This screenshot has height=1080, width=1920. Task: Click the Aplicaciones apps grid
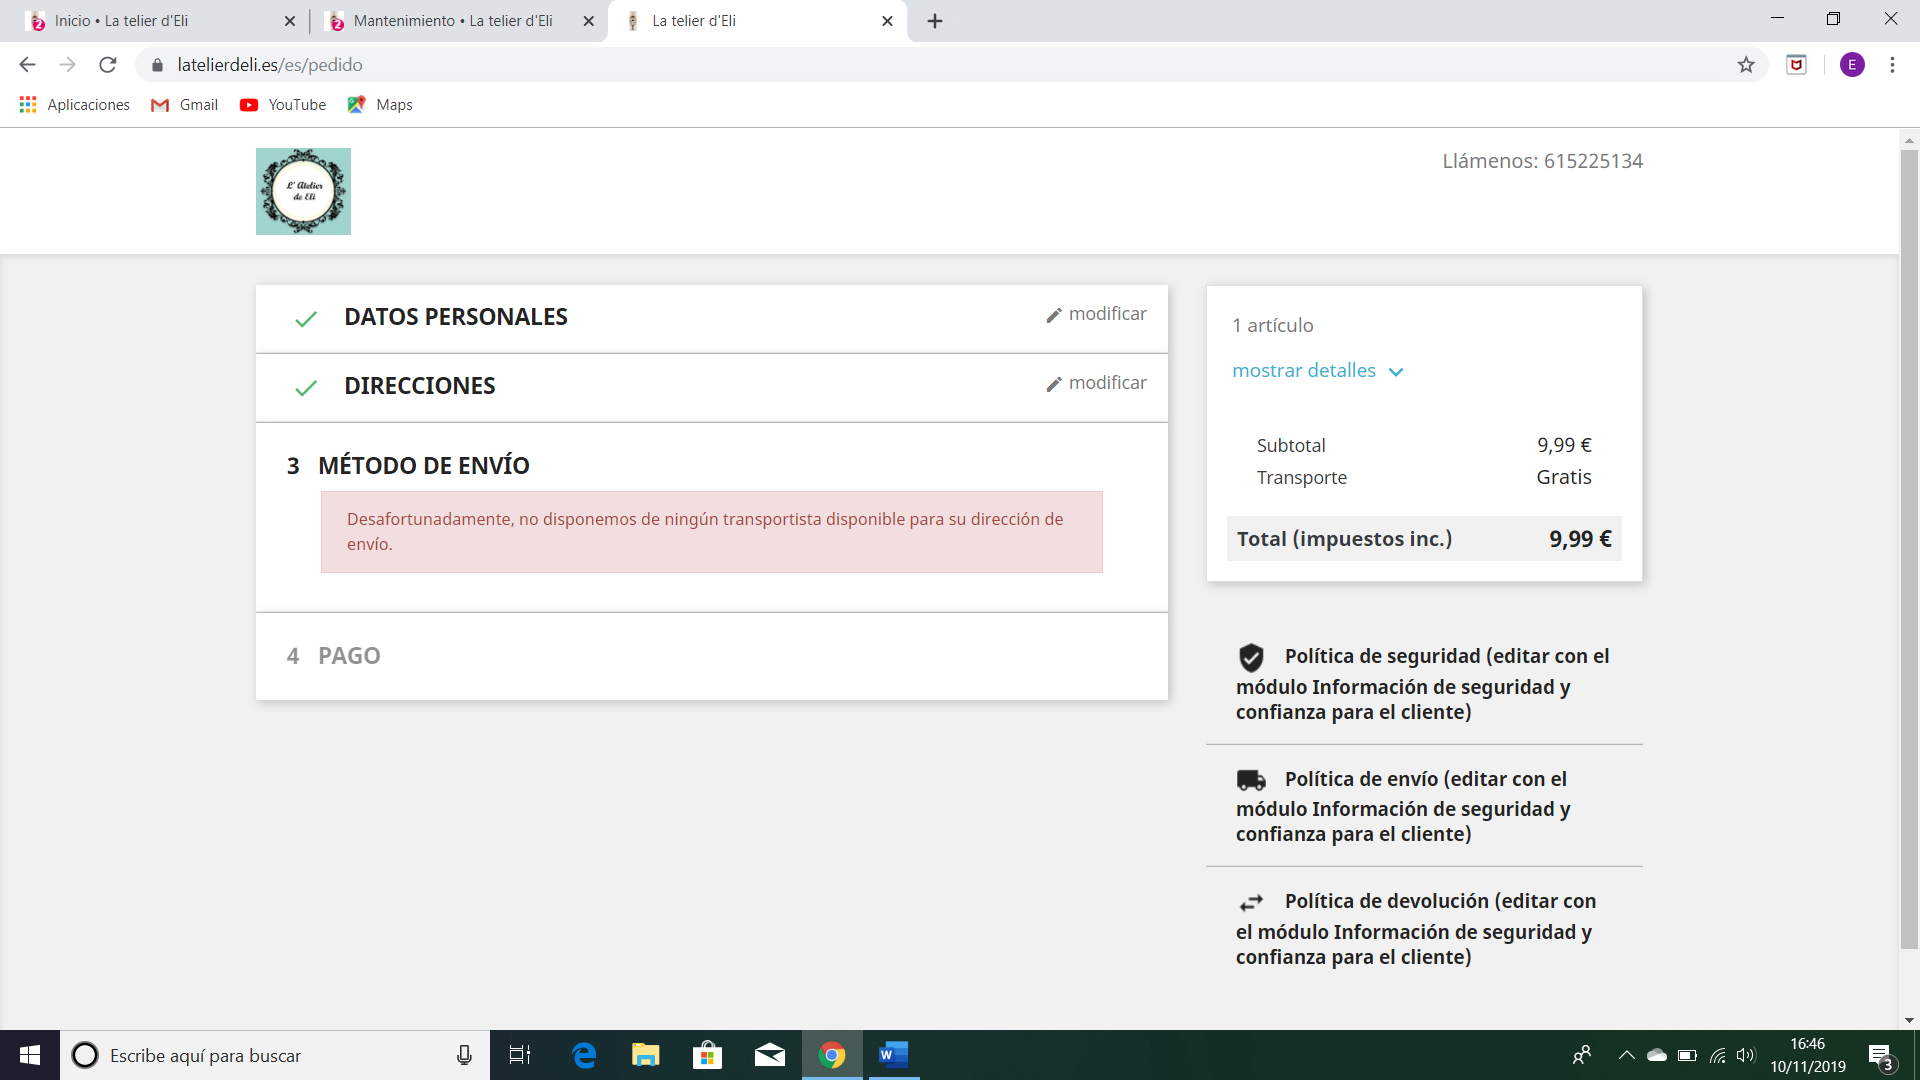[x=75, y=105]
